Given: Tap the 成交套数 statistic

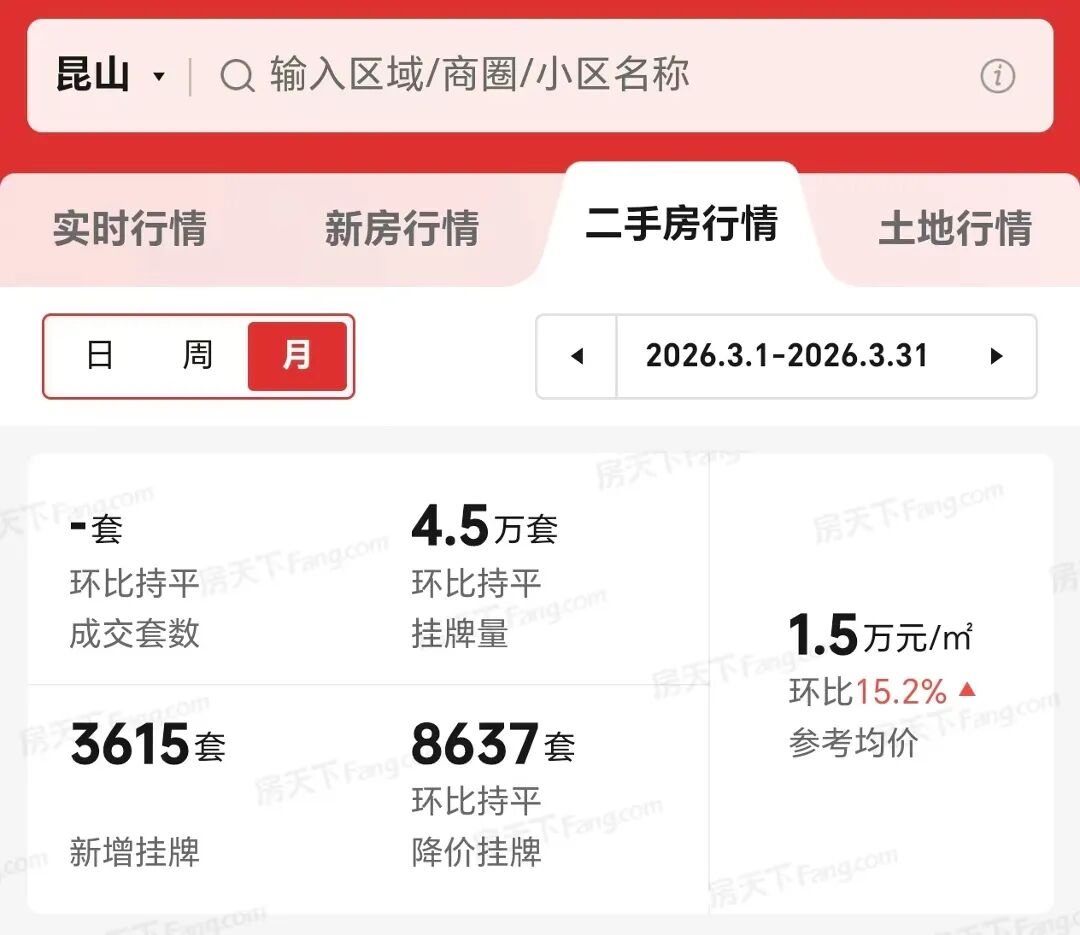Looking at the screenshot, I should (135, 580).
